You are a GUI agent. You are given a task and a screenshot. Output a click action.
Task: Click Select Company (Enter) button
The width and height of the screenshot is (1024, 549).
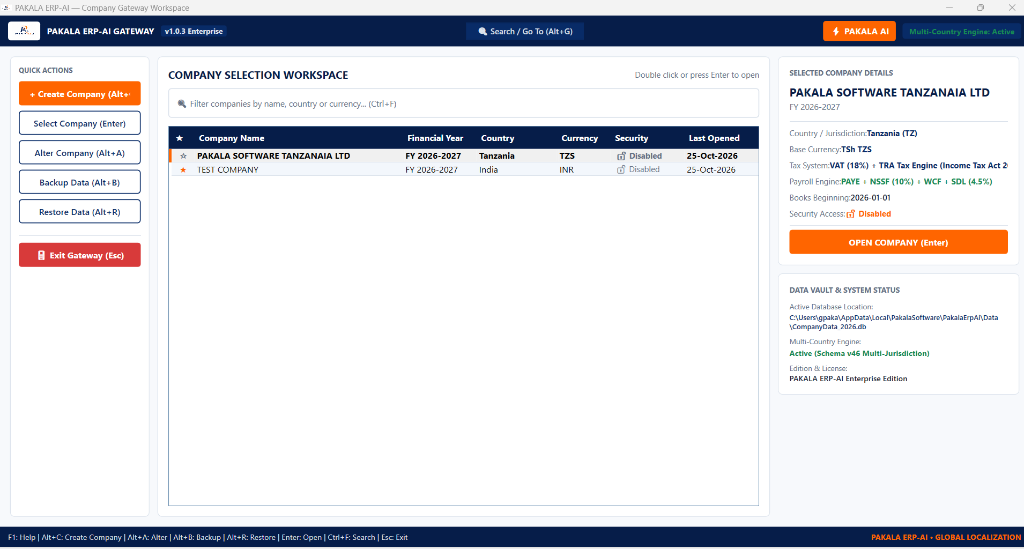pos(80,123)
